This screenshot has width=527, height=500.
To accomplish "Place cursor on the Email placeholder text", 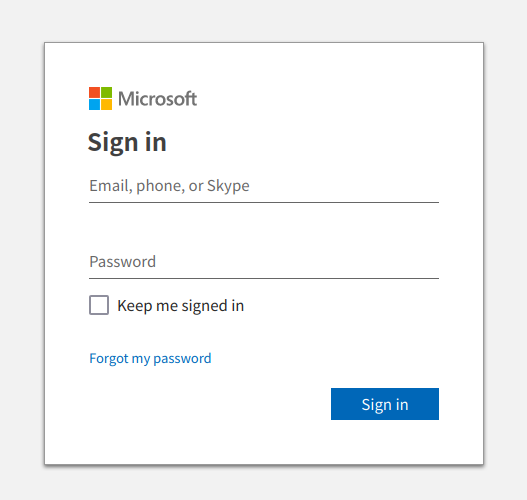I will 169,186.
